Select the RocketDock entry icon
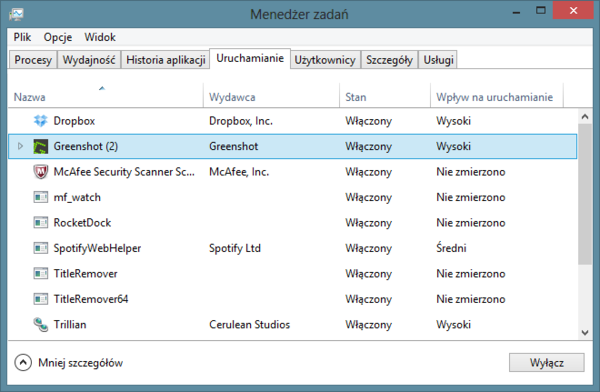600x392 pixels. 41,222
